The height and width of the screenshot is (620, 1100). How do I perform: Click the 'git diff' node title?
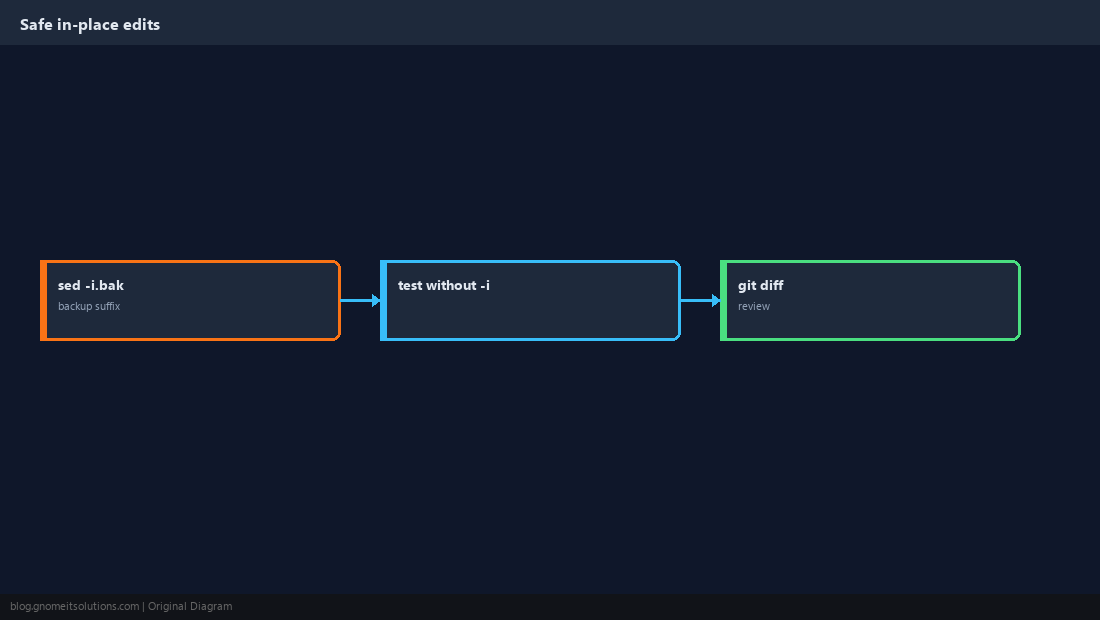coord(760,285)
